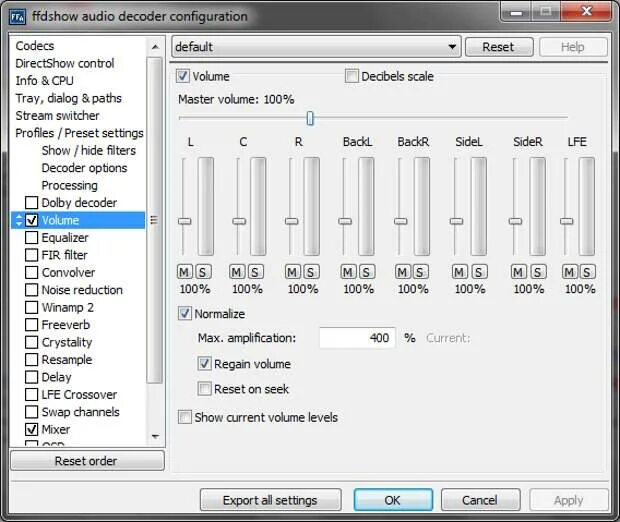Click the Reset order button

[87, 461]
